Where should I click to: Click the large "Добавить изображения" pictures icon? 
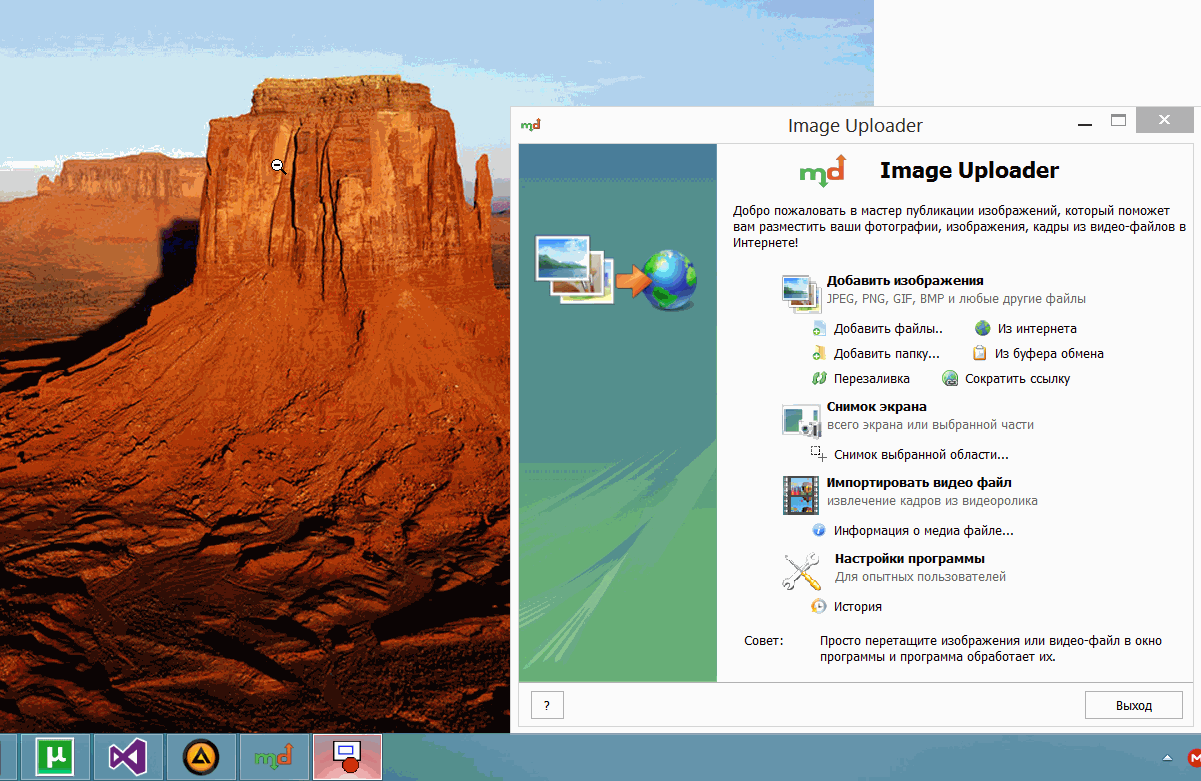coord(801,292)
